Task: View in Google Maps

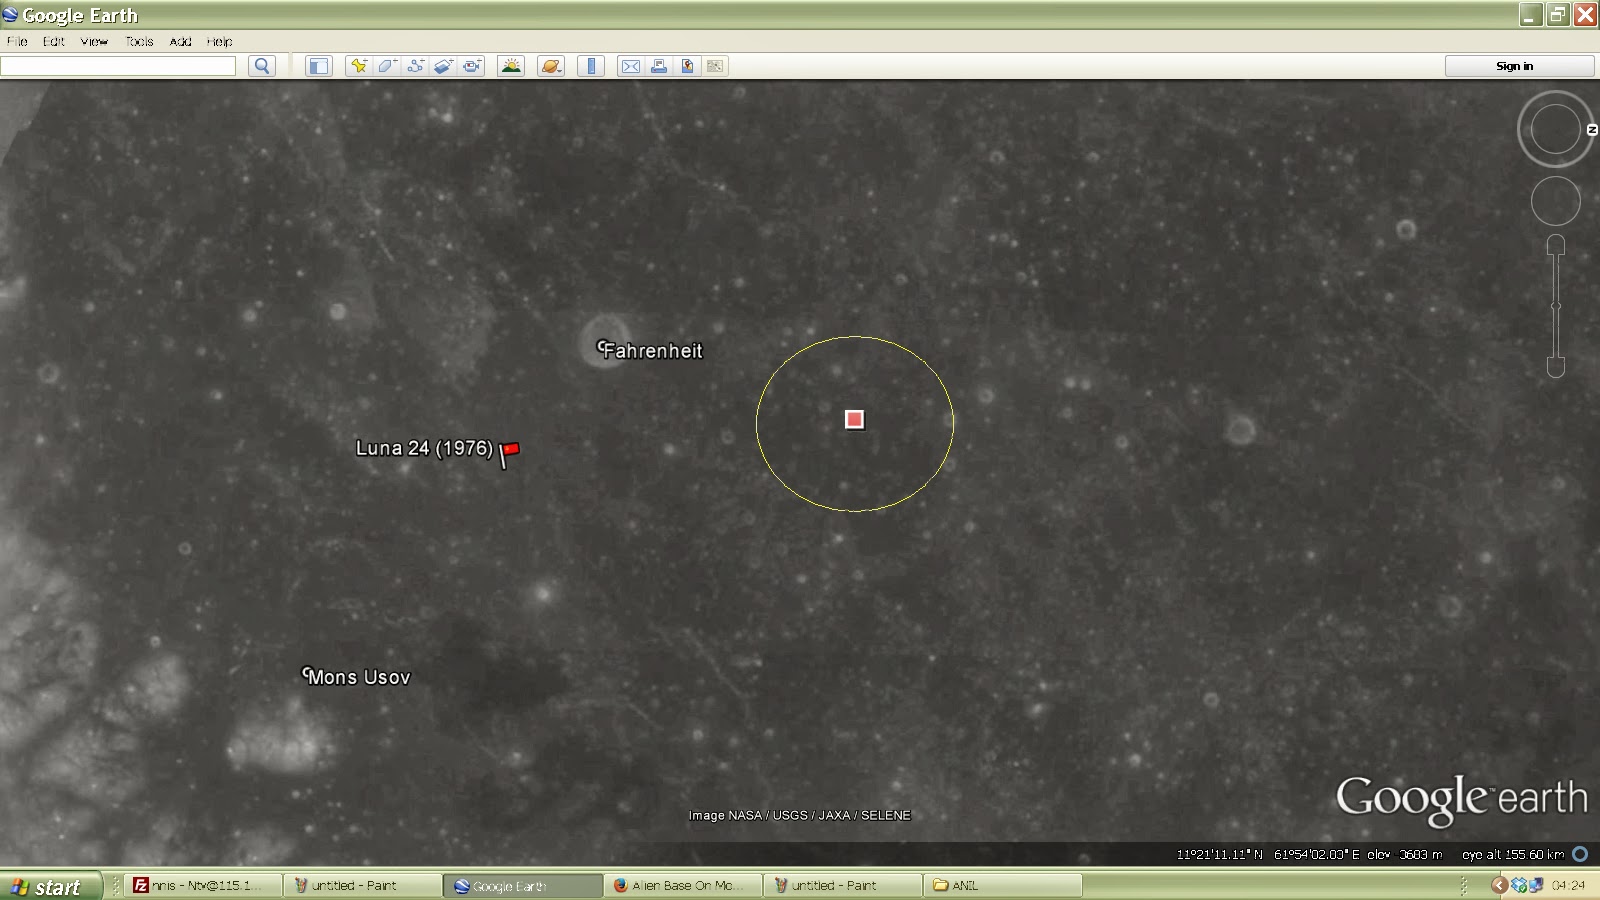Action: [687, 66]
